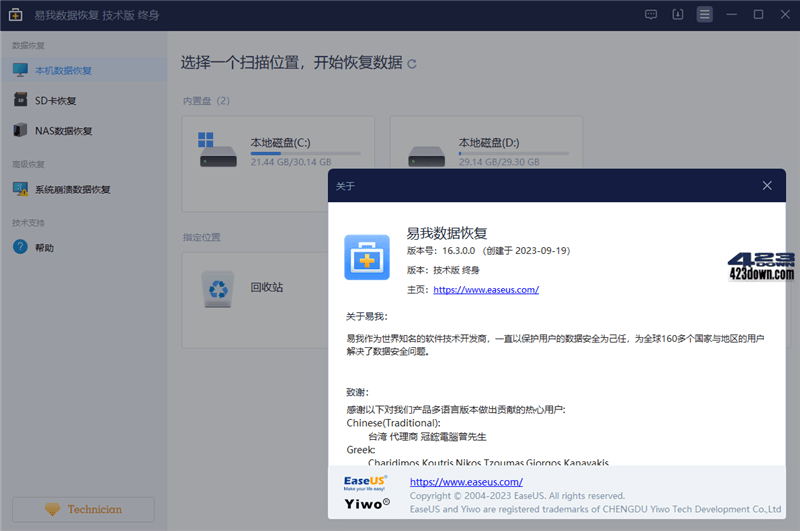This screenshot has width=800, height=531.
Task: Click the Windows drive icon for C:
Action: pos(218,149)
